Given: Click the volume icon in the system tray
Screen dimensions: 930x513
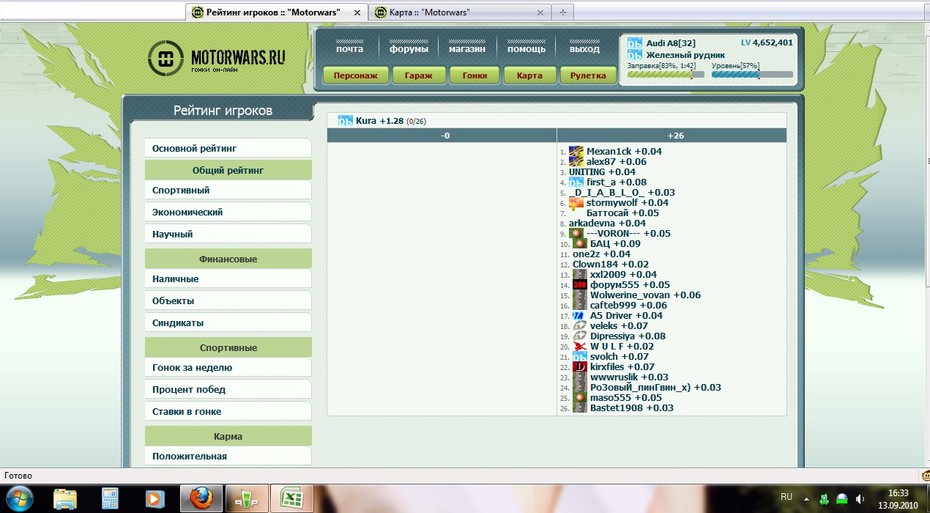Looking at the screenshot, I should [x=861, y=497].
